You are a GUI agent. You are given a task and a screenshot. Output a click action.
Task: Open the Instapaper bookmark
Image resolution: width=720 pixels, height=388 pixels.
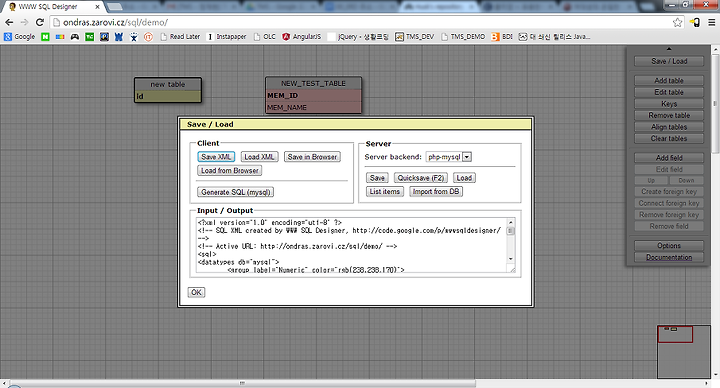[x=226, y=37]
